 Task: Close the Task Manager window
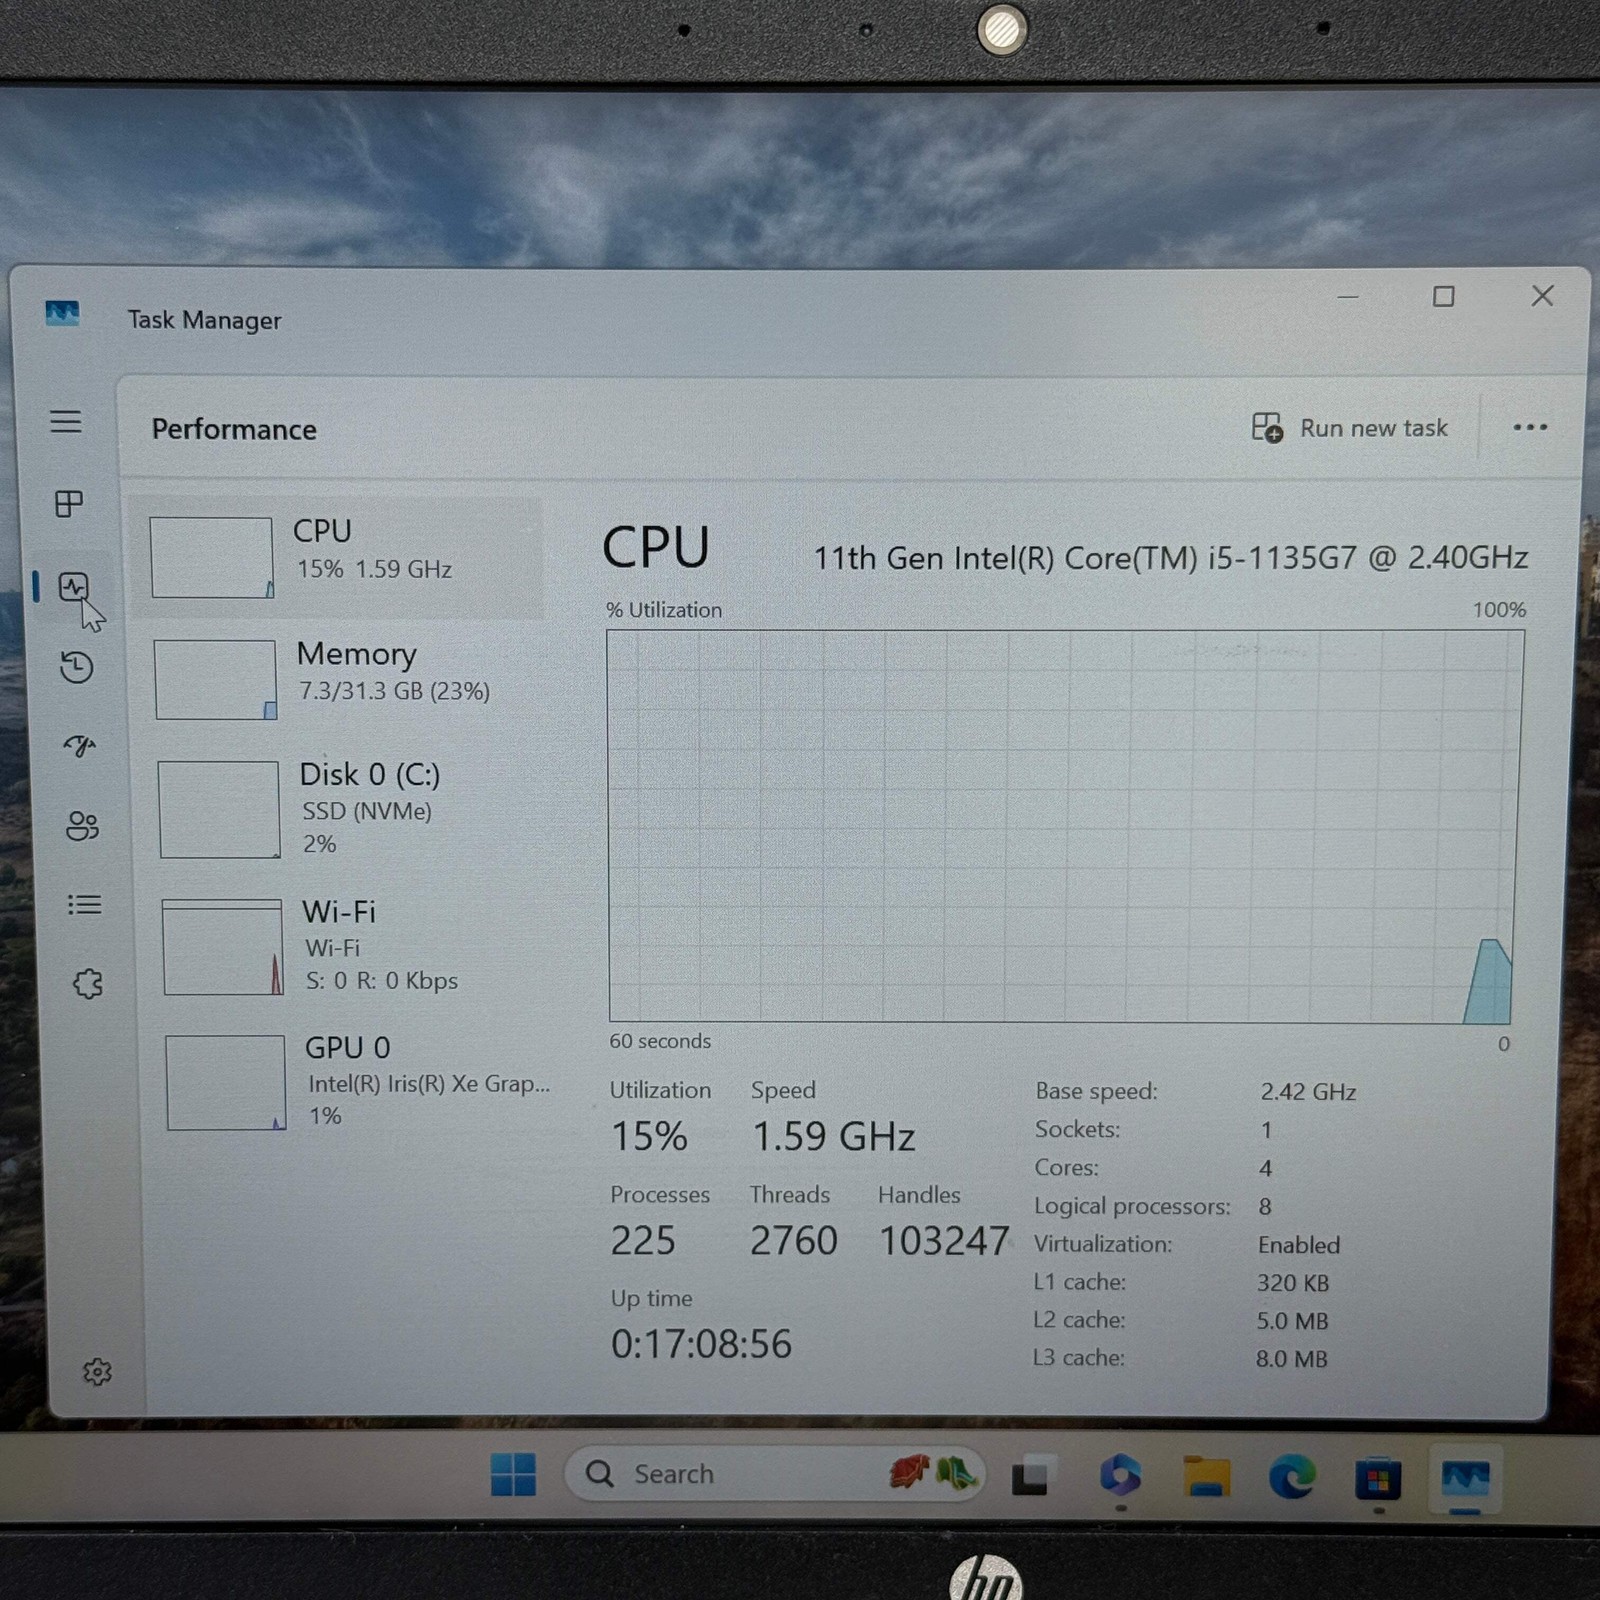coord(1542,296)
